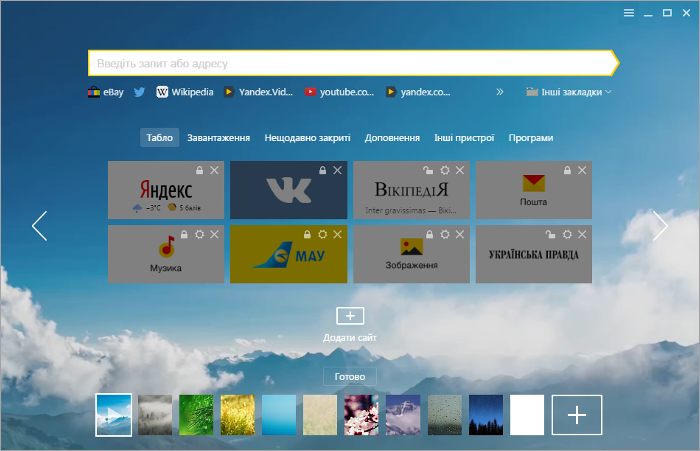Select the gray foggy forest background

point(155,415)
